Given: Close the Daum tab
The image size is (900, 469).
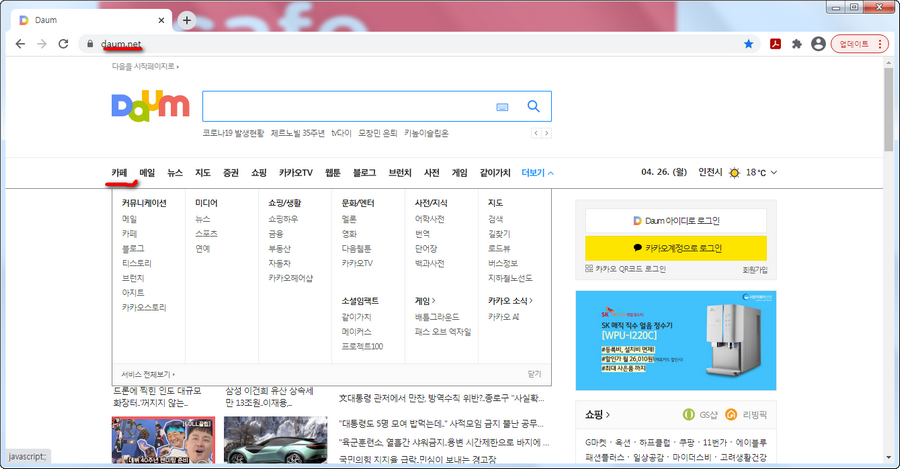Looking at the screenshot, I should pyautogui.click(x=161, y=20).
